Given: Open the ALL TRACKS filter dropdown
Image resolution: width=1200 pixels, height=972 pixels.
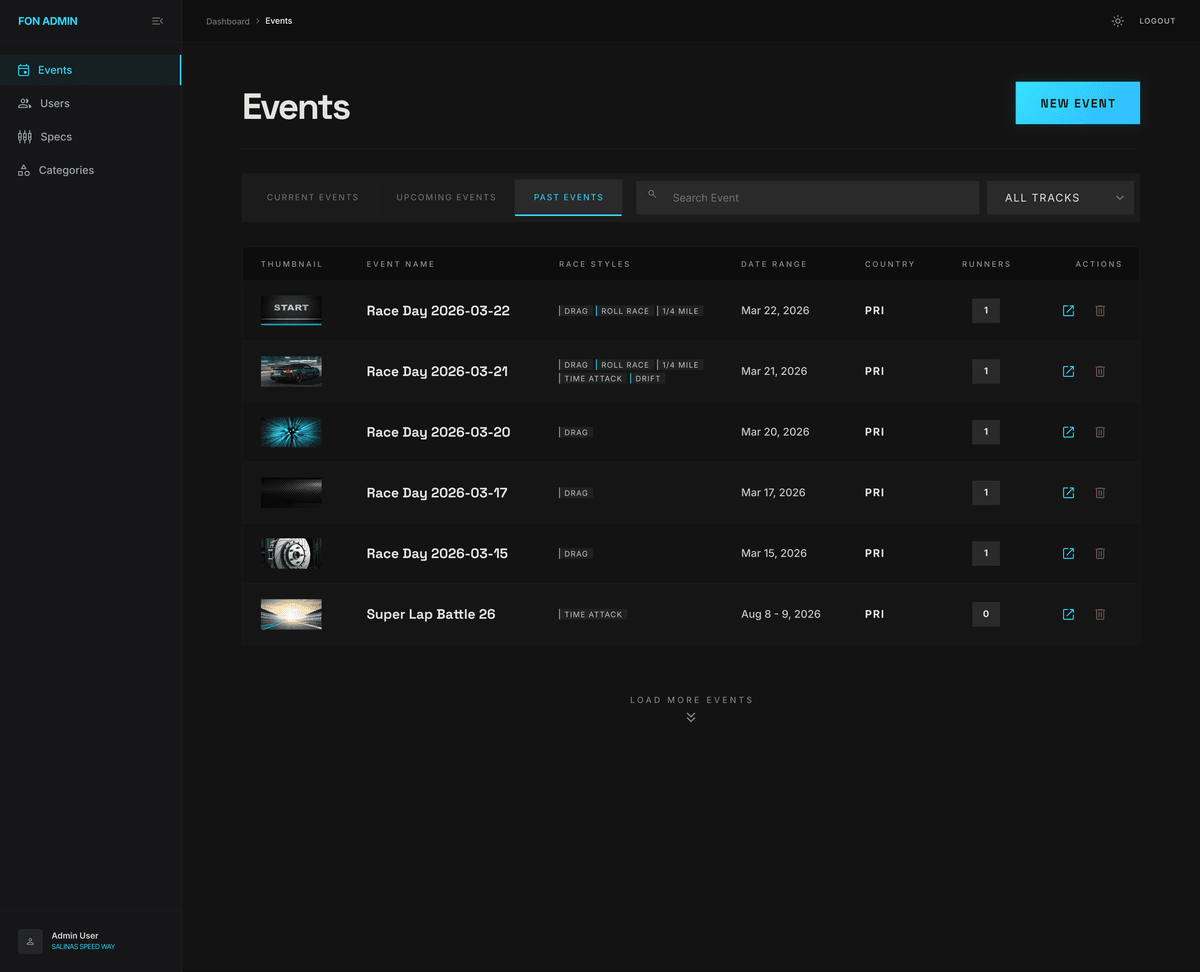Looking at the screenshot, I should [x=1060, y=197].
